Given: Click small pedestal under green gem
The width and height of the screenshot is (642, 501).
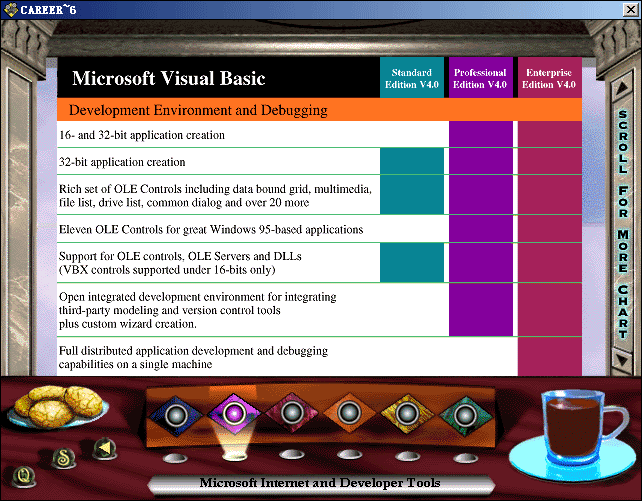Looking at the screenshot, I should pos(465,458).
